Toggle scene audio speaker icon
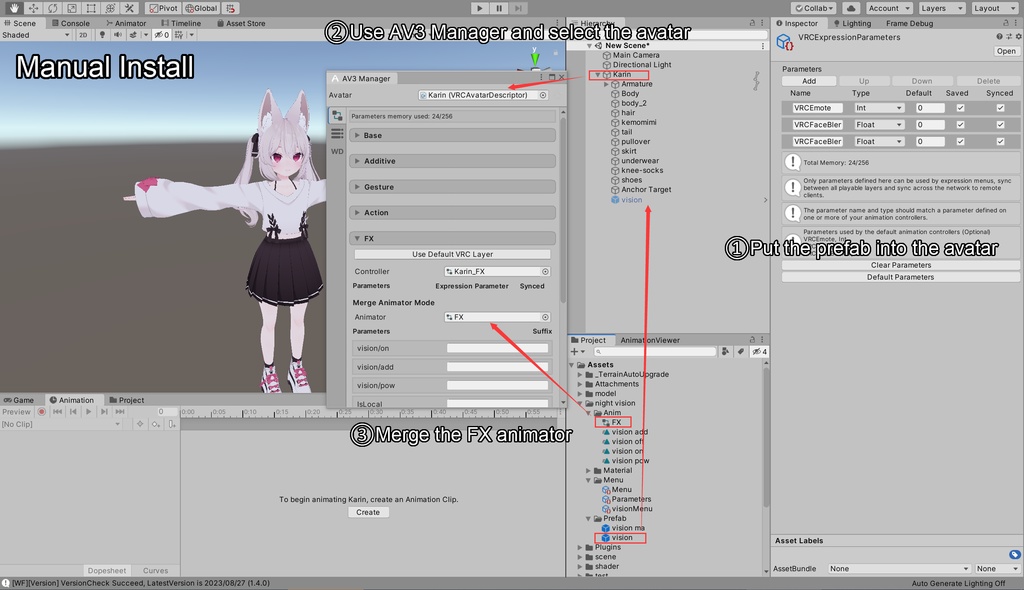This screenshot has height=590, width=1024. [x=118, y=35]
